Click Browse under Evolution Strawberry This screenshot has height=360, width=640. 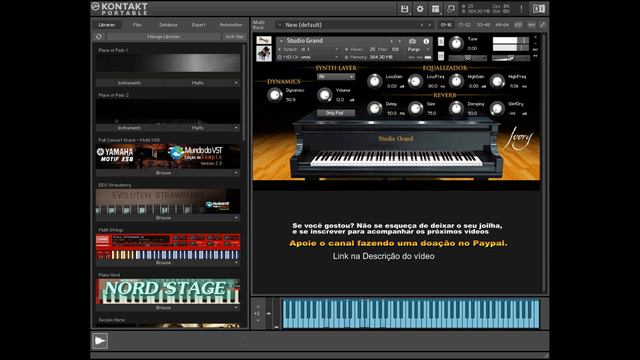click(x=164, y=218)
